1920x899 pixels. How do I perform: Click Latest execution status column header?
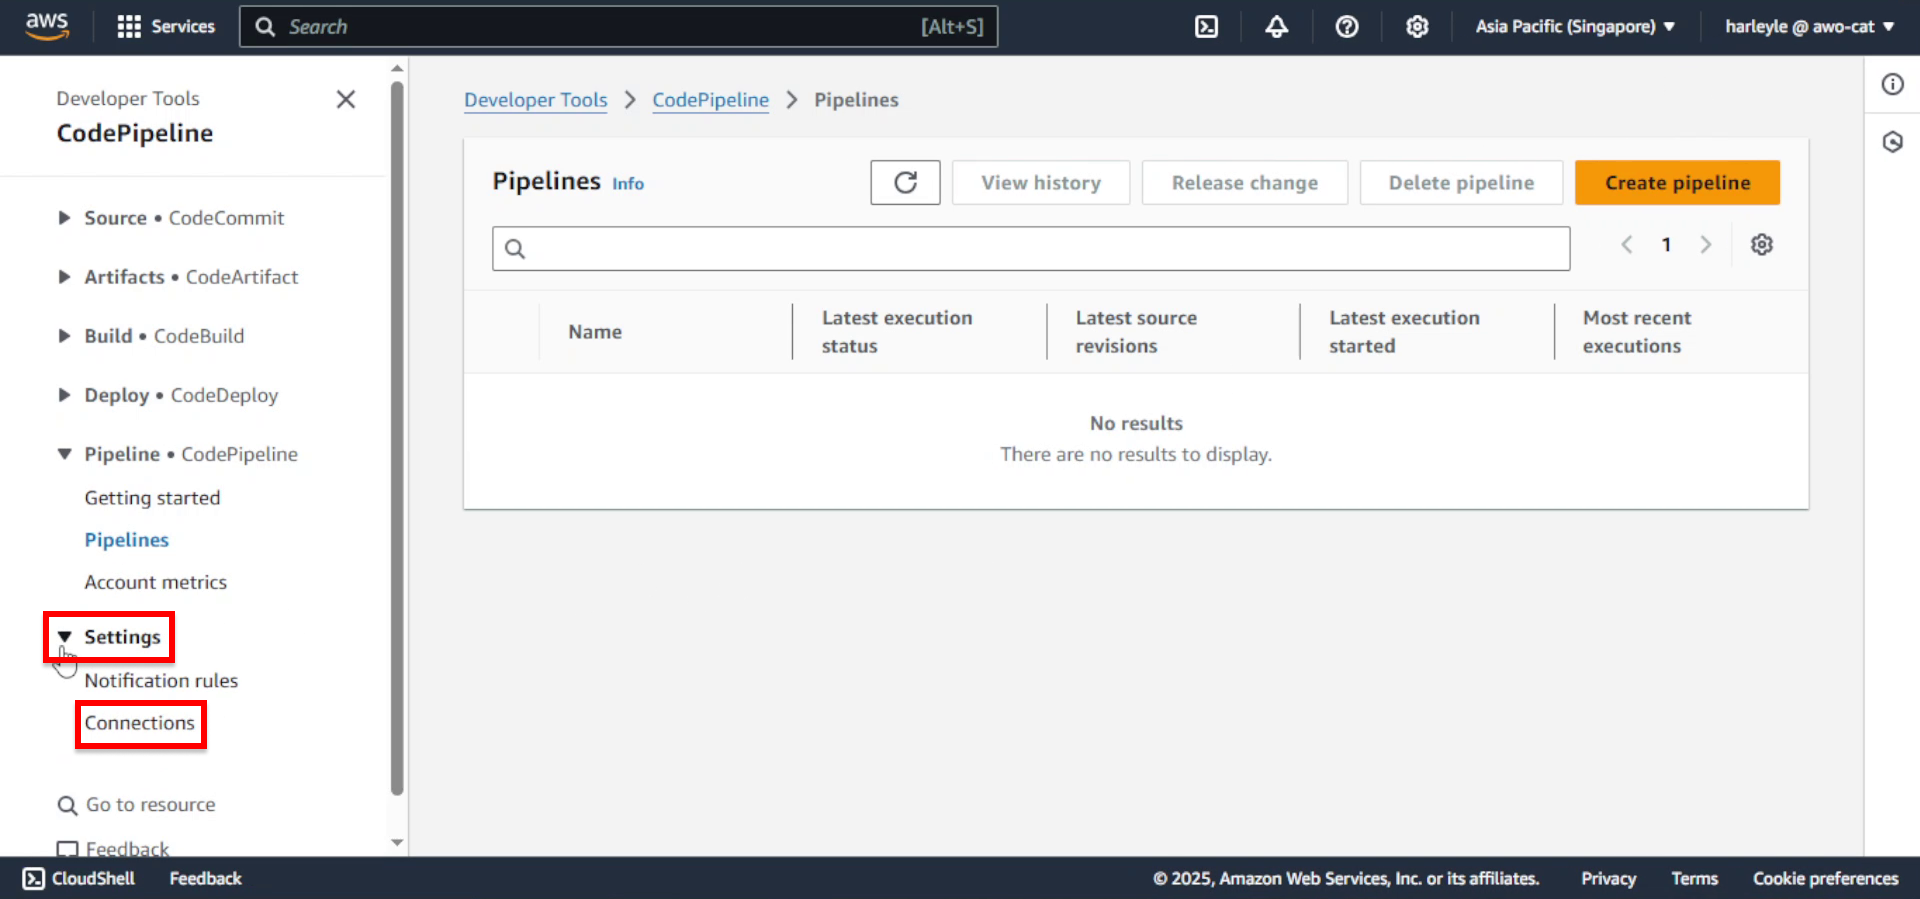click(897, 332)
